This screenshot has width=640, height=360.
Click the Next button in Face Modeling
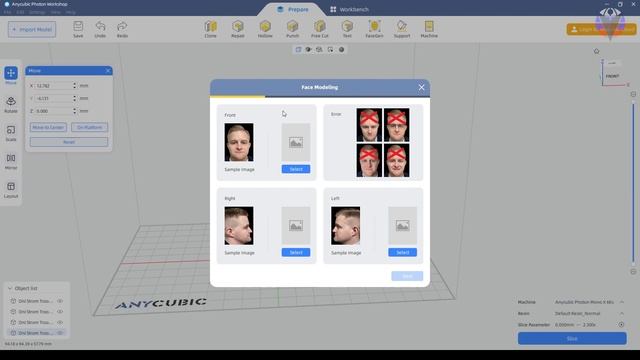tap(407, 276)
